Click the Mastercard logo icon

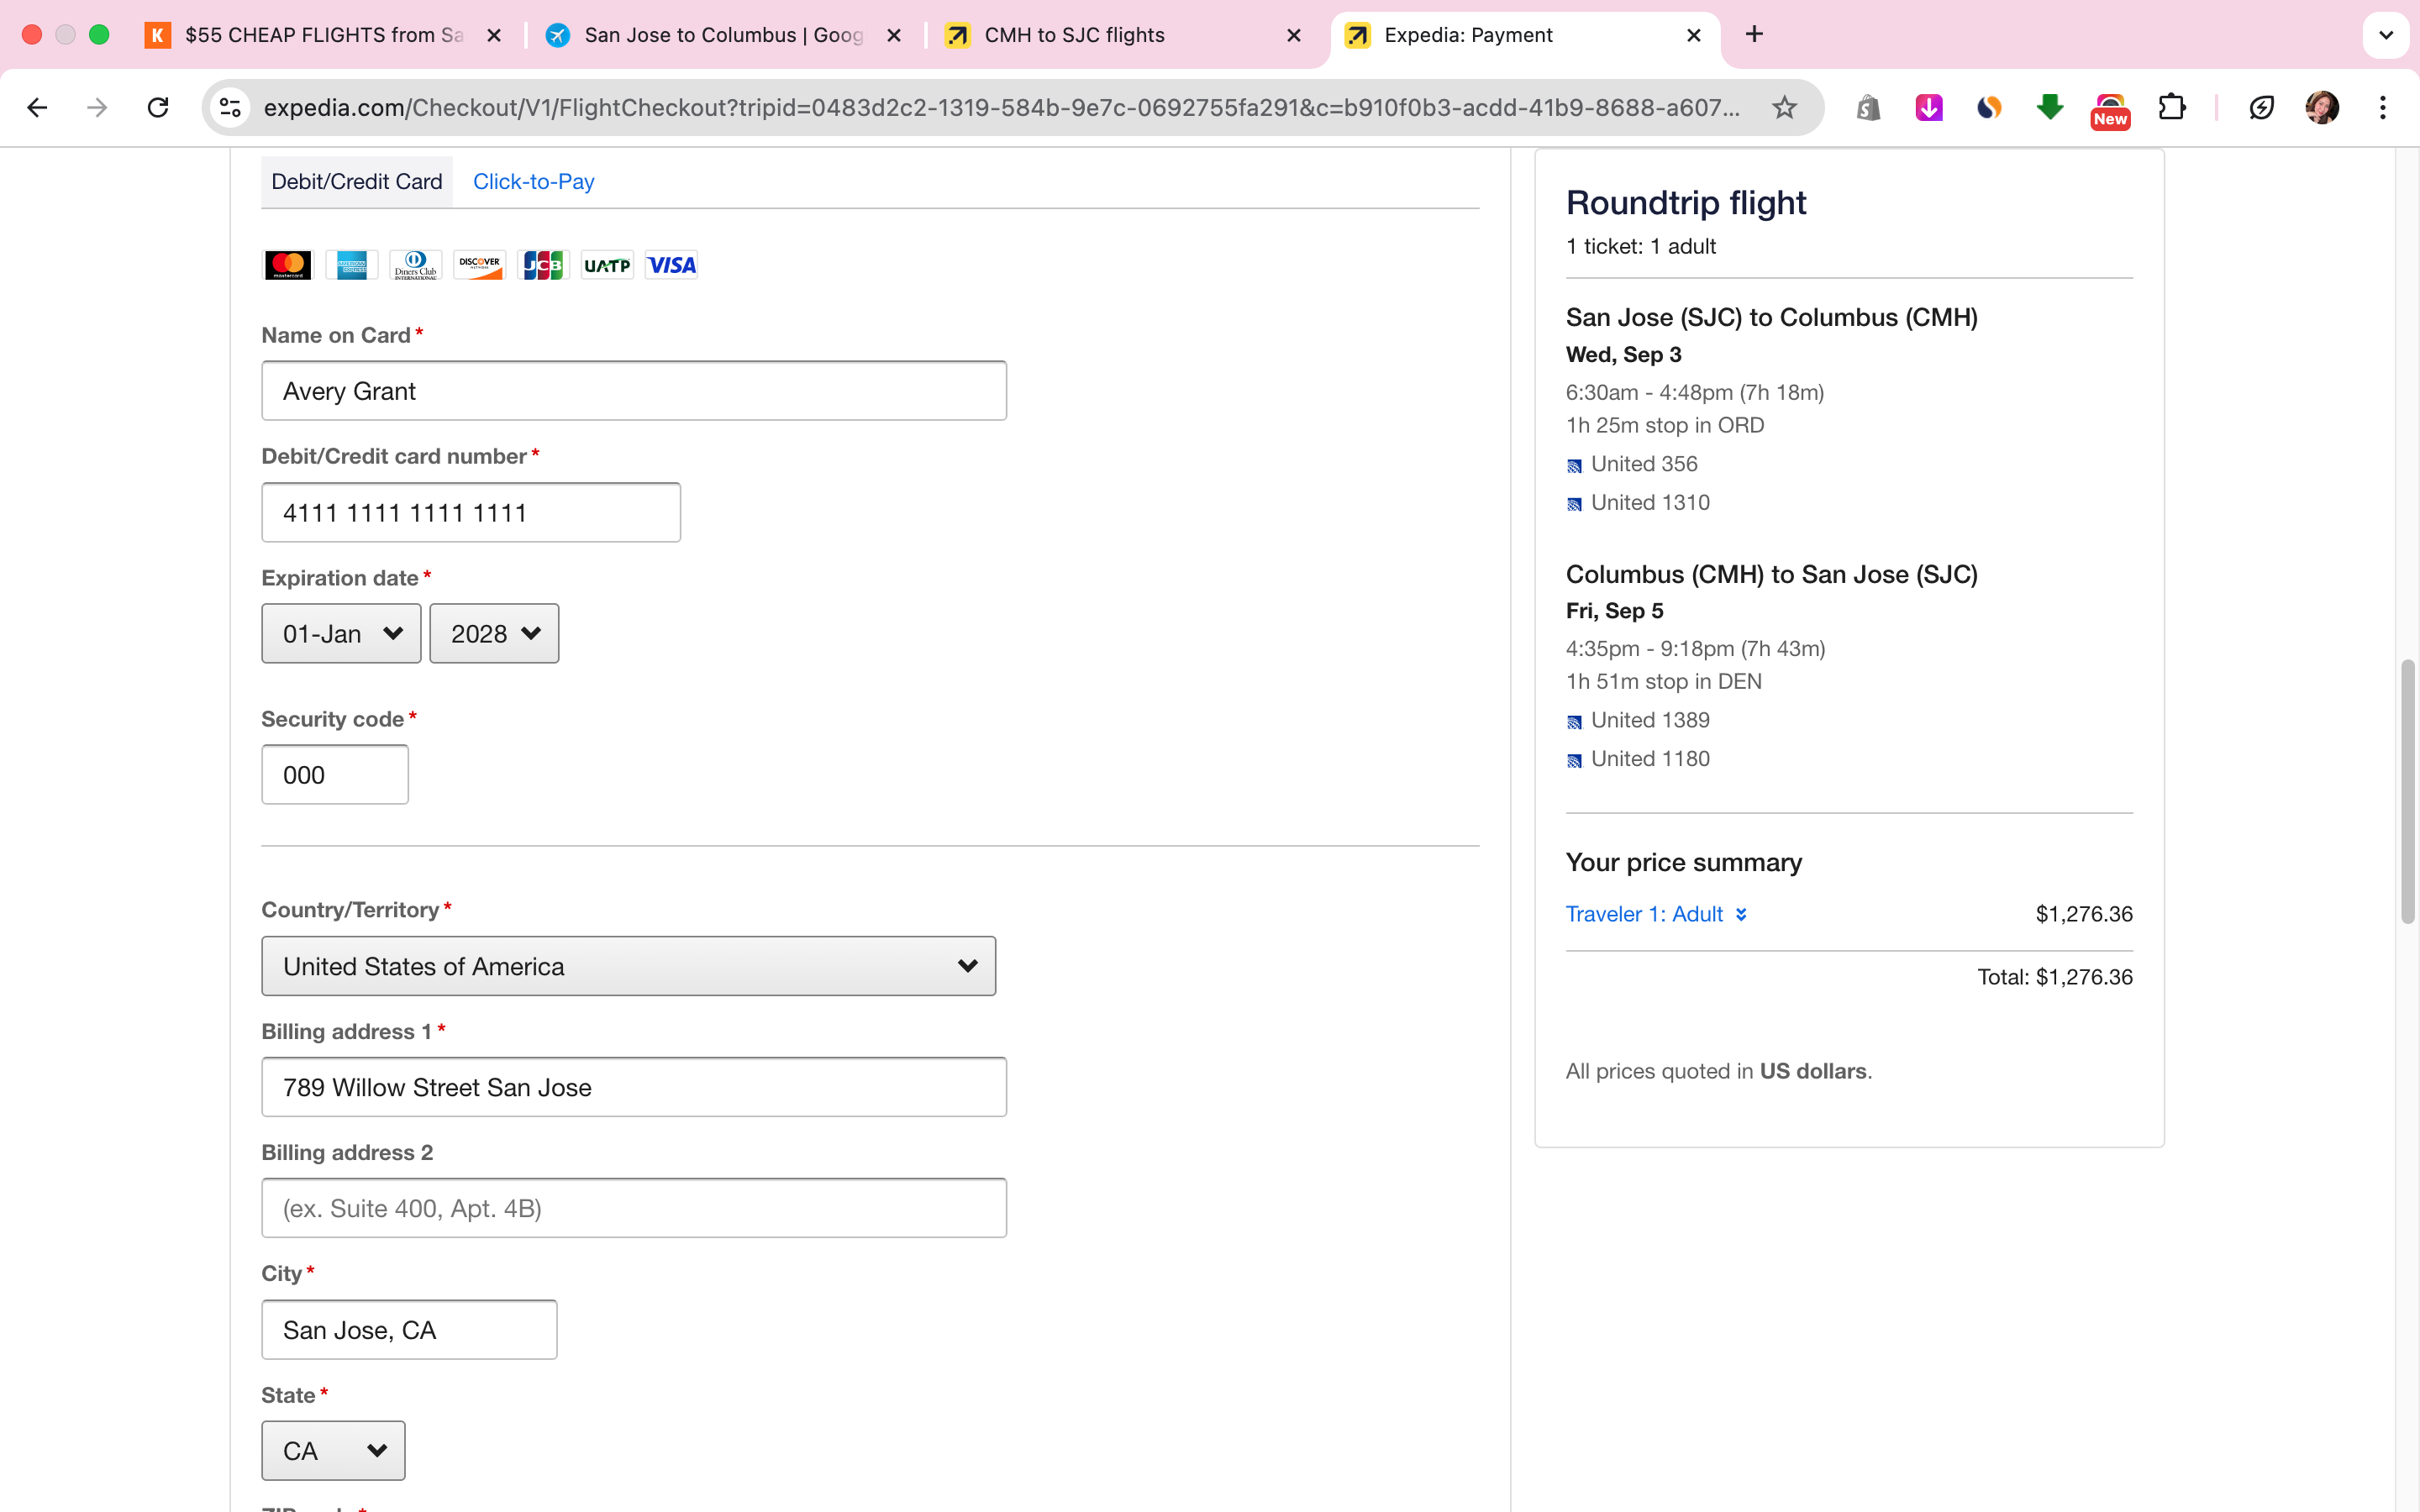[288, 265]
